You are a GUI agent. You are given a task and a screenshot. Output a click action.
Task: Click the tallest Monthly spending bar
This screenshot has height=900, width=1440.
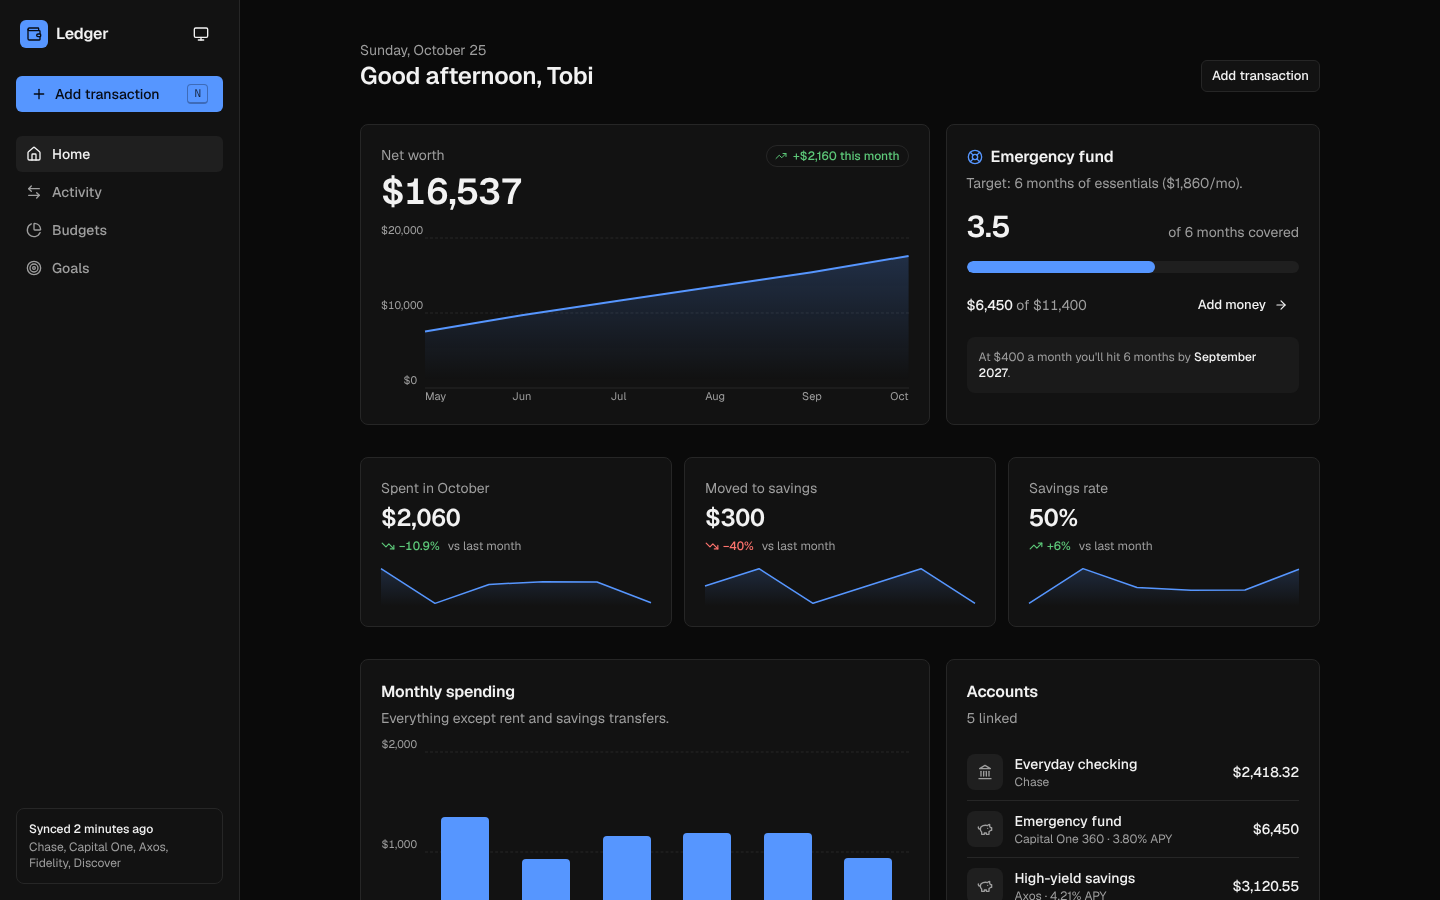click(x=465, y=859)
